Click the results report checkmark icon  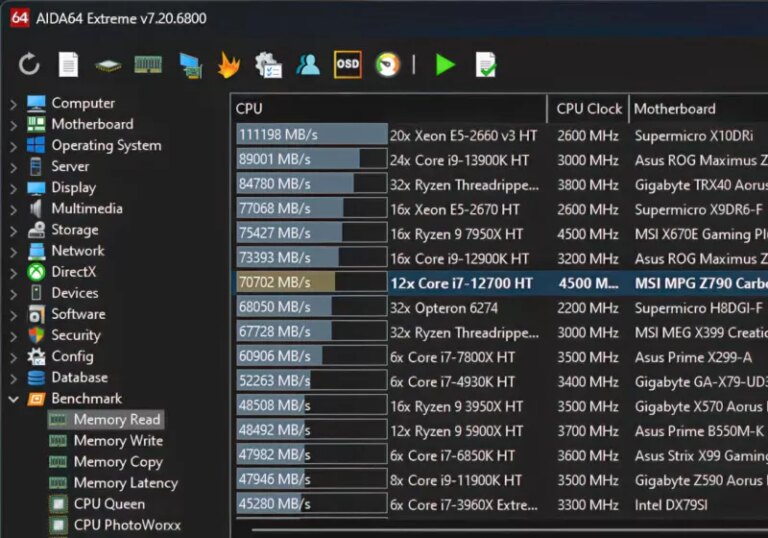point(486,65)
